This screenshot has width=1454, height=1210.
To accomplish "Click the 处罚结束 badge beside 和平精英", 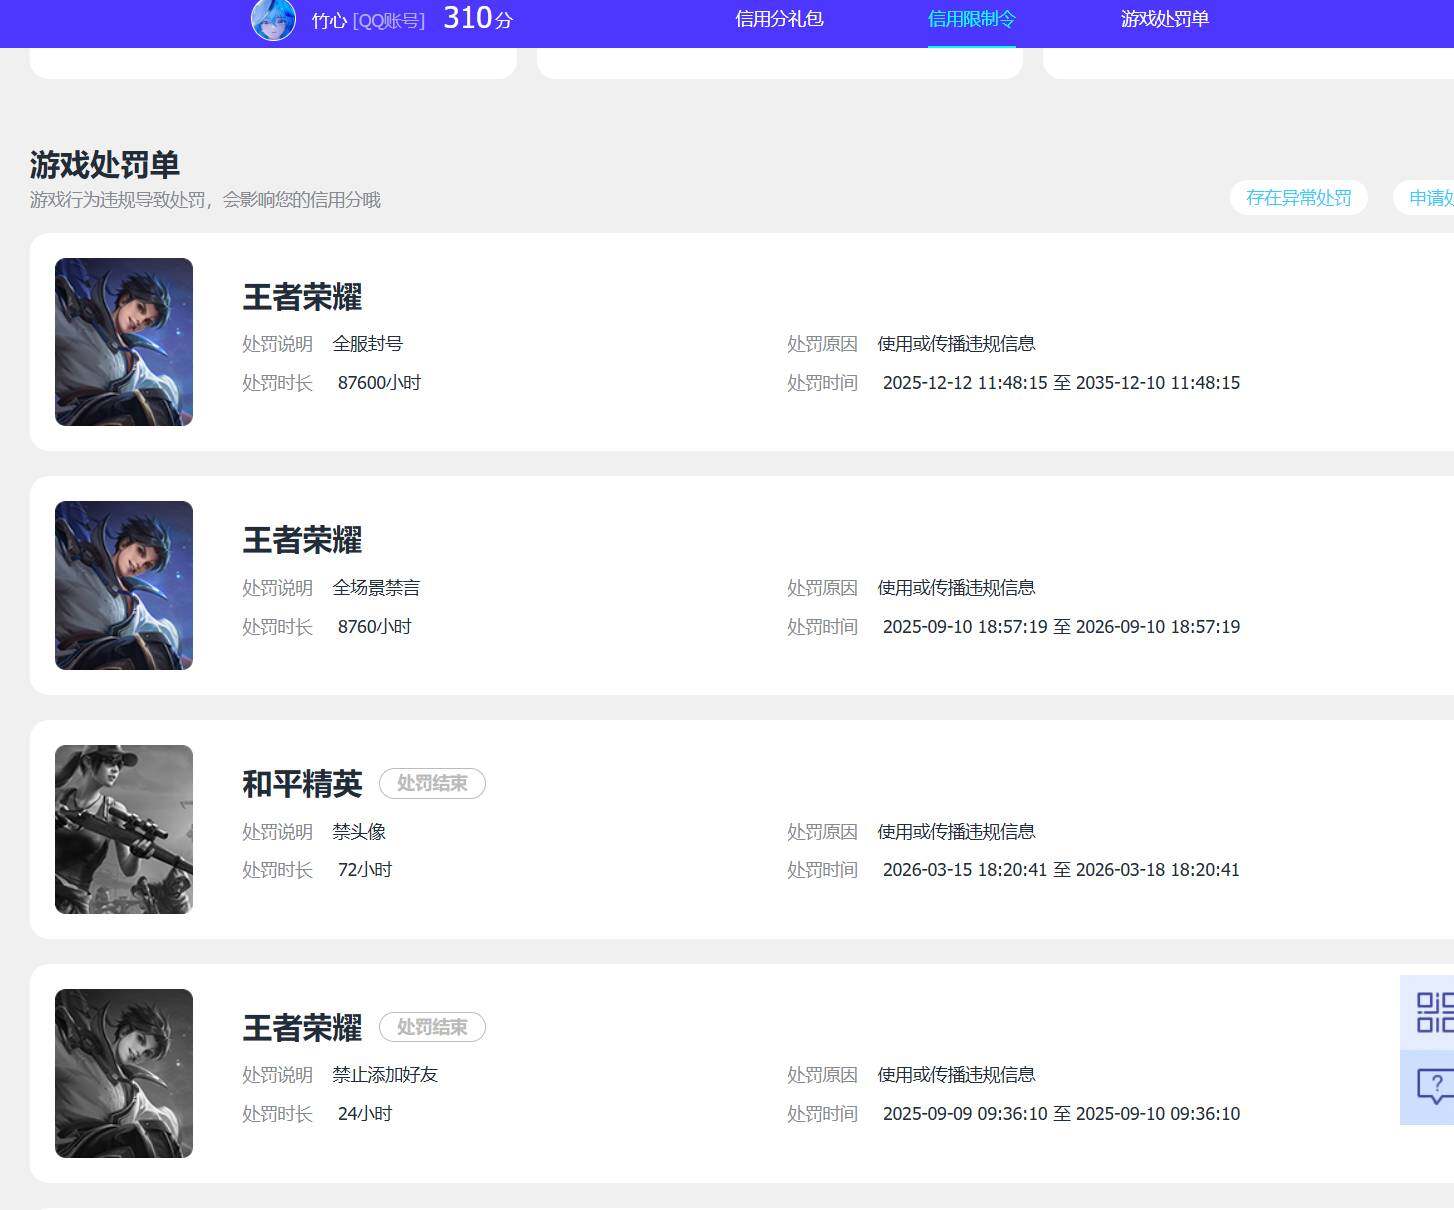I will coord(432,783).
